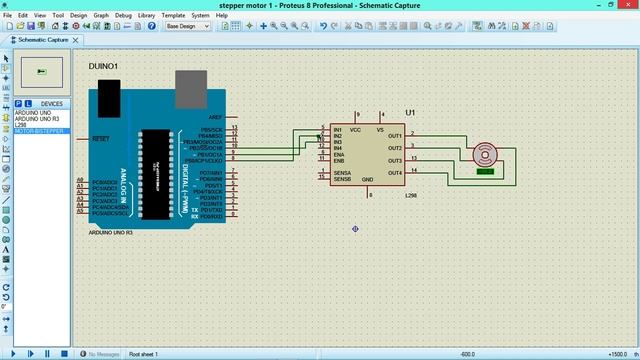This screenshot has width=640, height=360.
Task: Click the overview preview thumbnail
Action: [42, 72]
